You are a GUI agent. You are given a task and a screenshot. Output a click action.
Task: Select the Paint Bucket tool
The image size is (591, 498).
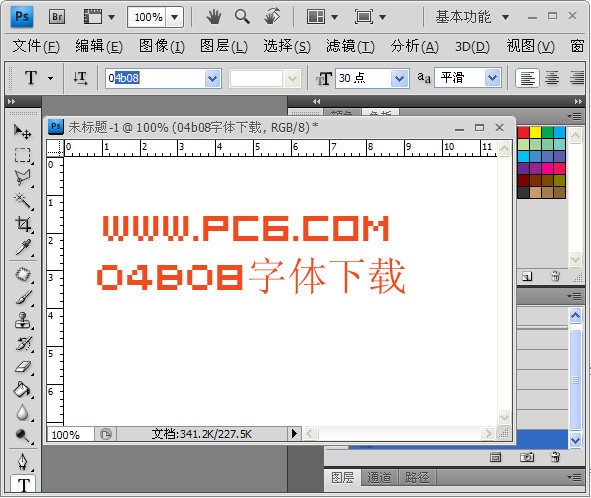(22, 390)
